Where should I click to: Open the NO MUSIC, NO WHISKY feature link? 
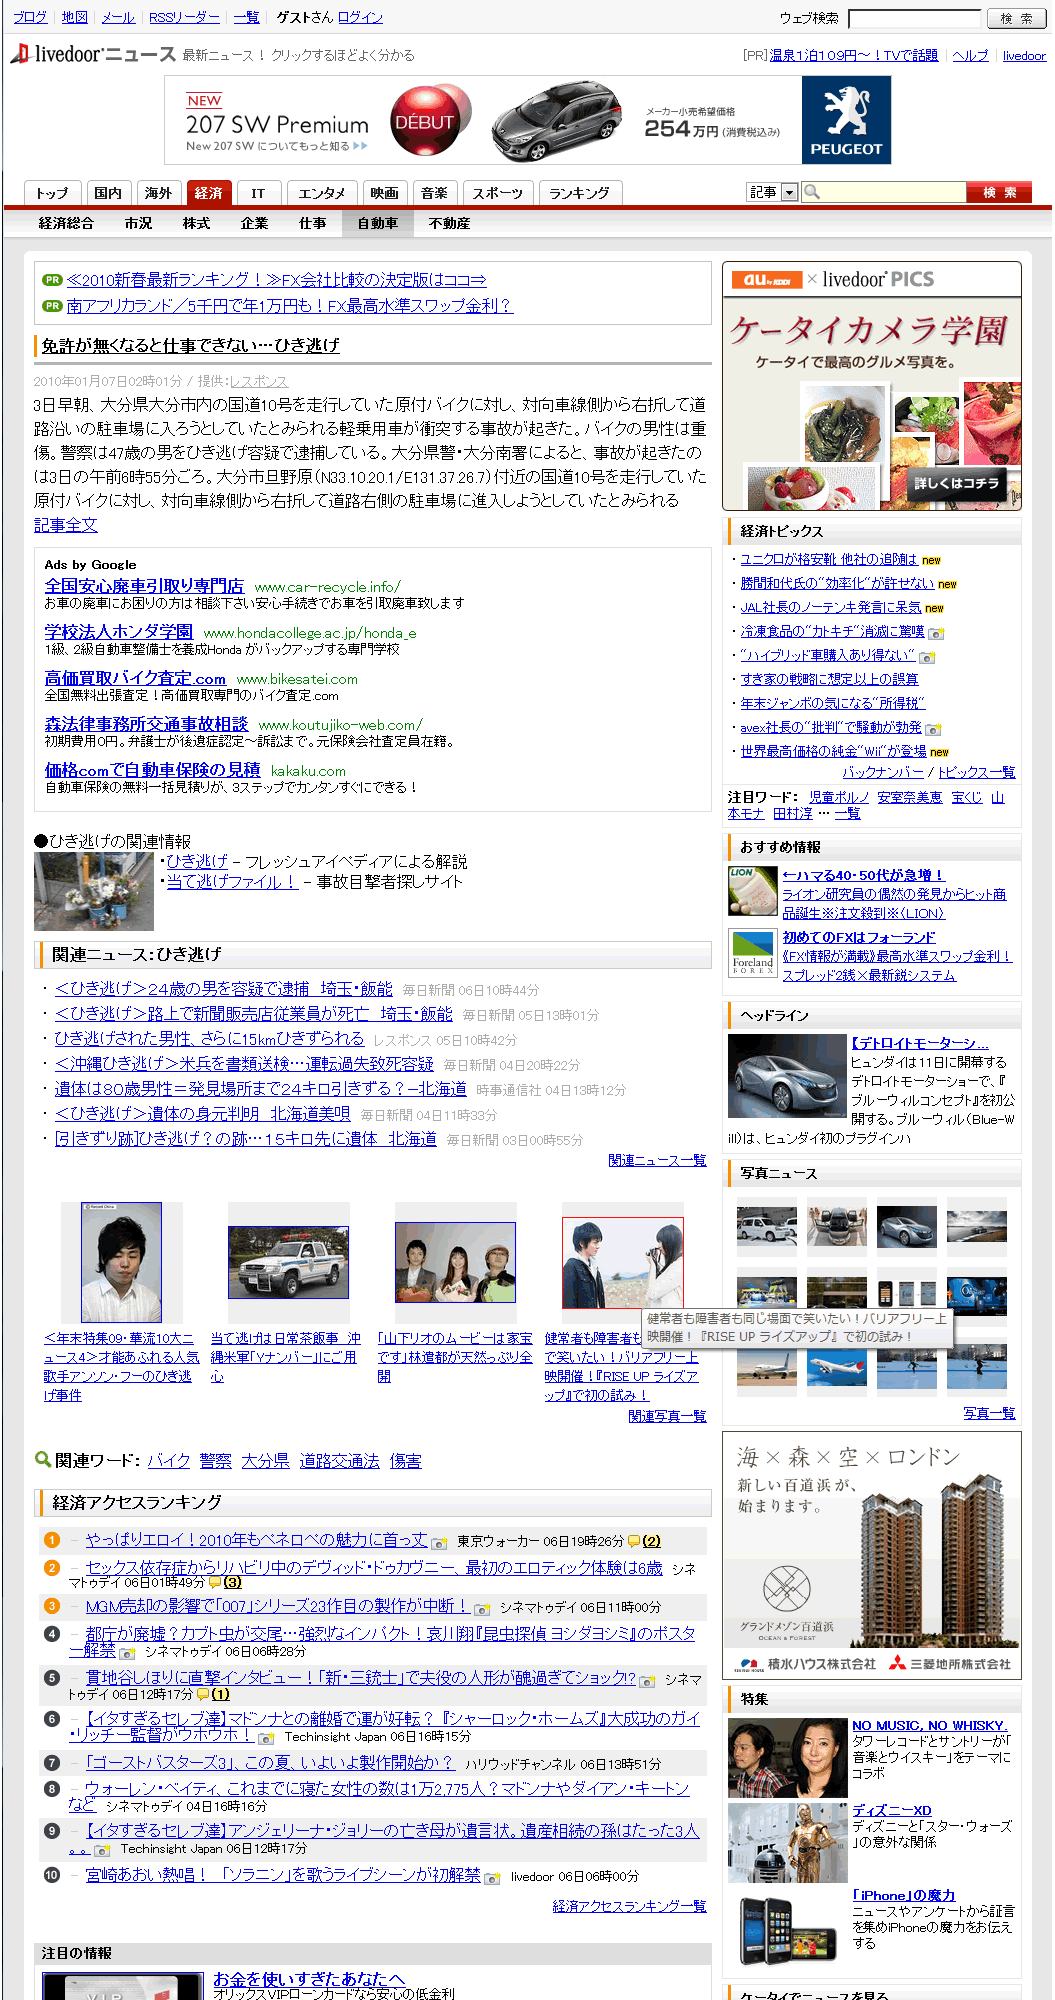[930, 1725]
